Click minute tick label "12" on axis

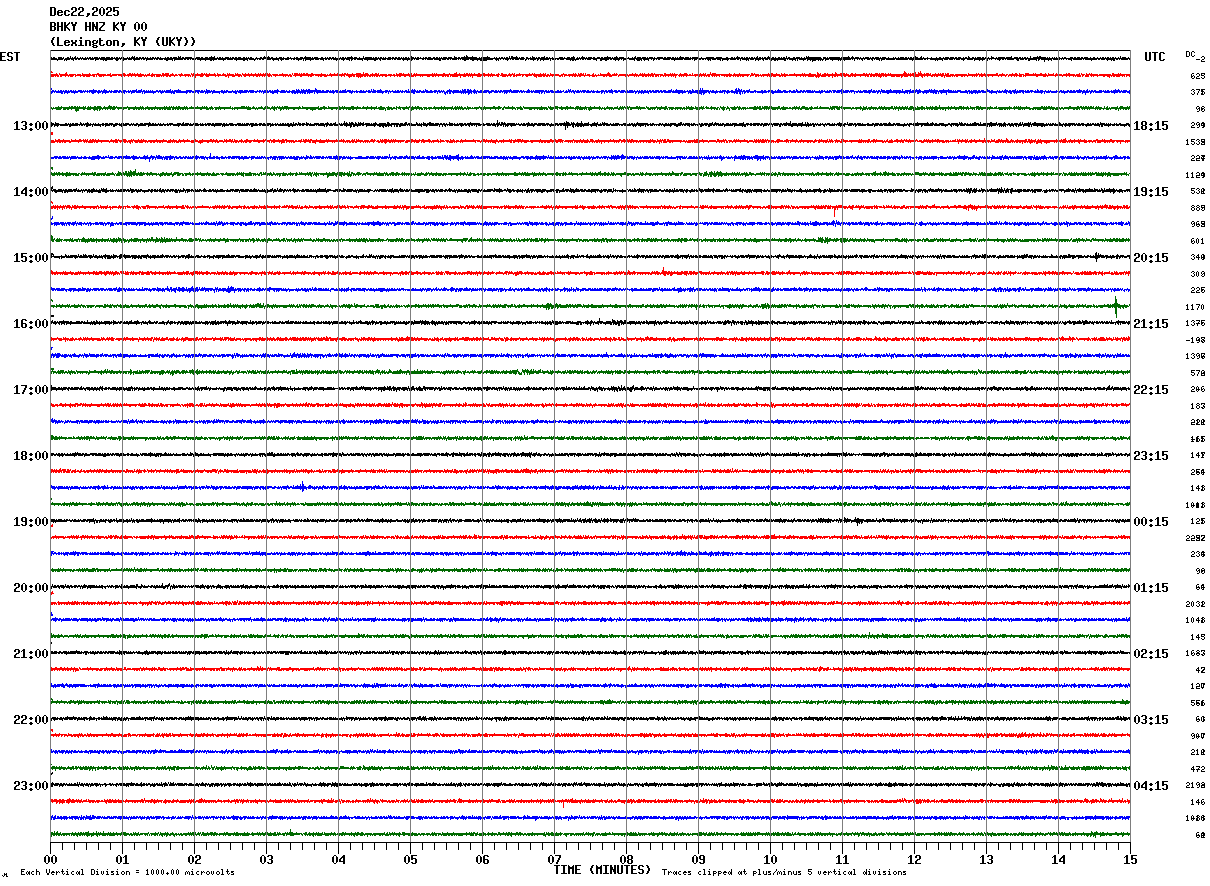[914, 859]
